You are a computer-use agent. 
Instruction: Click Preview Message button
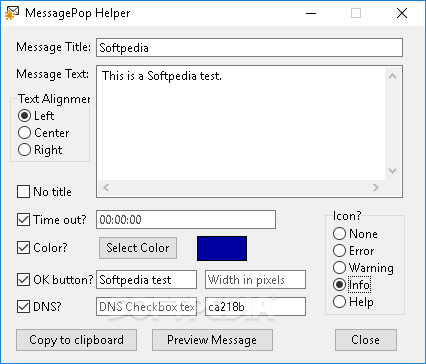tap(212, 340)
